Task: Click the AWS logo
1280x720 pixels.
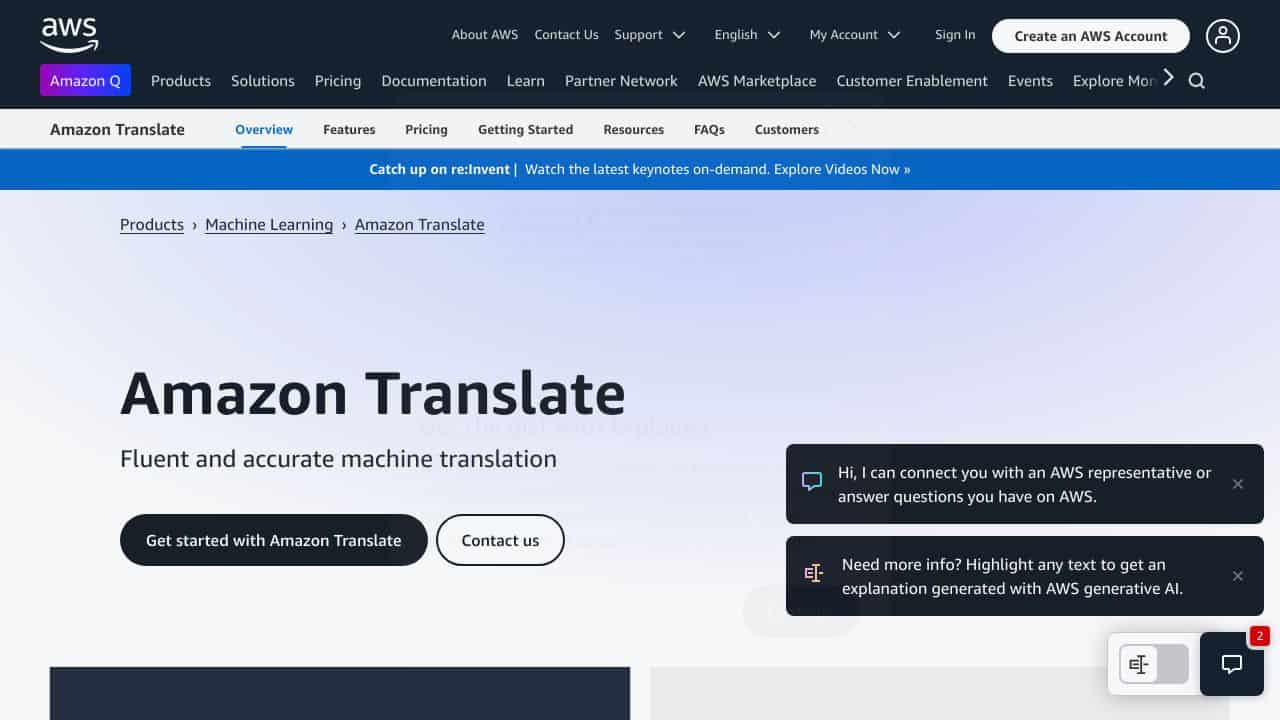Action: [x=69, y=35]
